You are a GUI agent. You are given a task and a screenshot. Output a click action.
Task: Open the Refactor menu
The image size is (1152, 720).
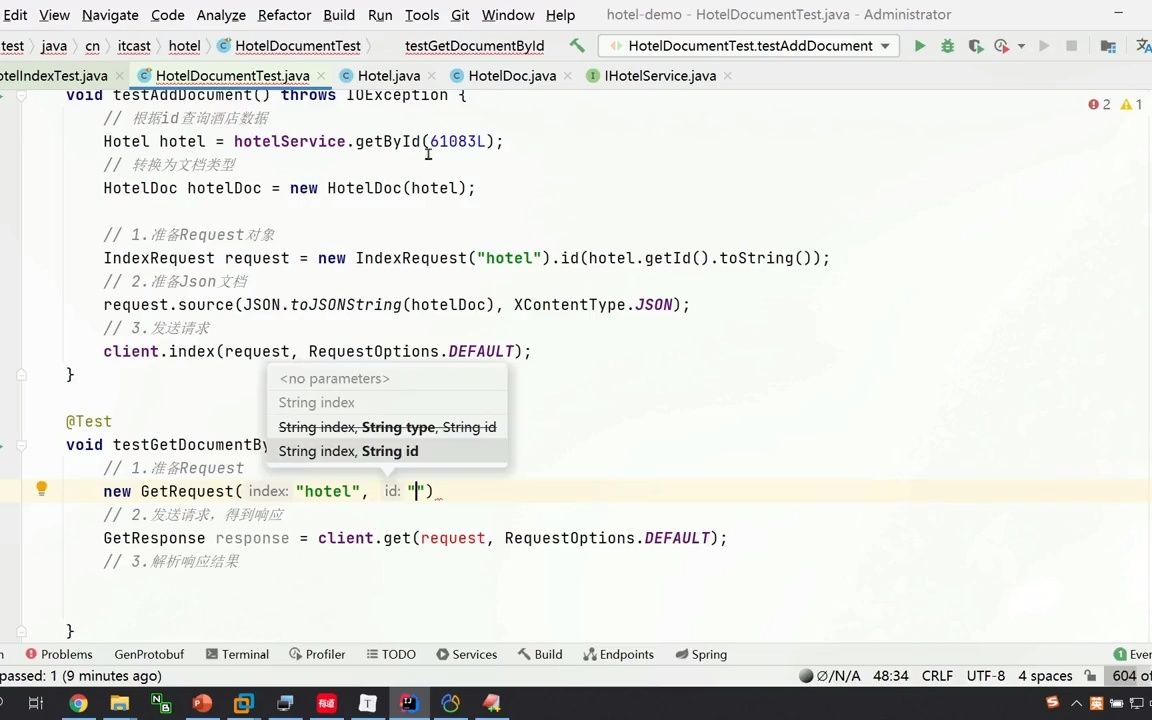[x=284, y=15]
